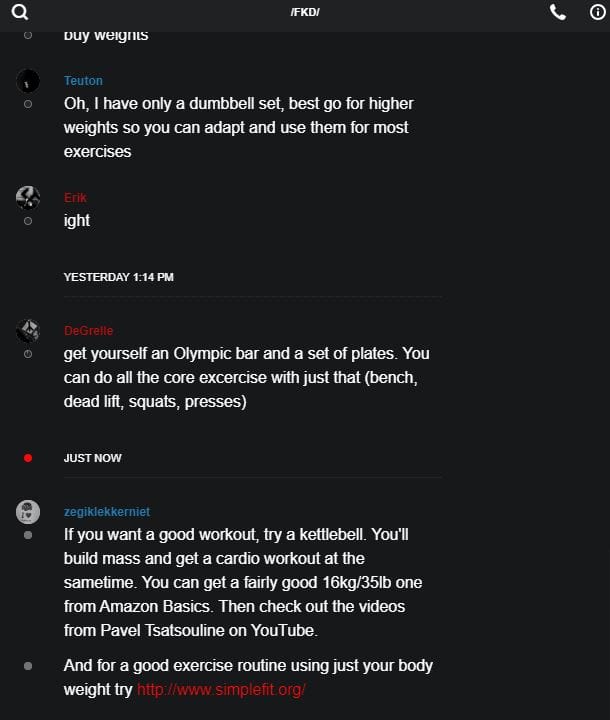
Task: Click Teuton's profile avatar
Action: (x=28, y=81)
